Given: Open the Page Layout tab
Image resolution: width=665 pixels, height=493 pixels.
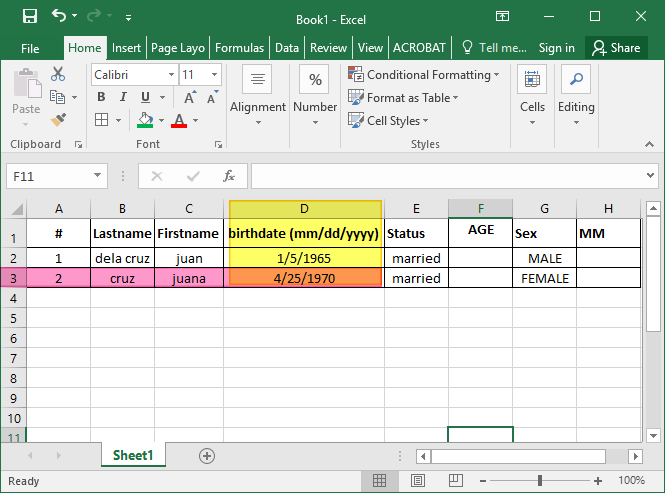Looking at the screenshot, I should 178,48.
